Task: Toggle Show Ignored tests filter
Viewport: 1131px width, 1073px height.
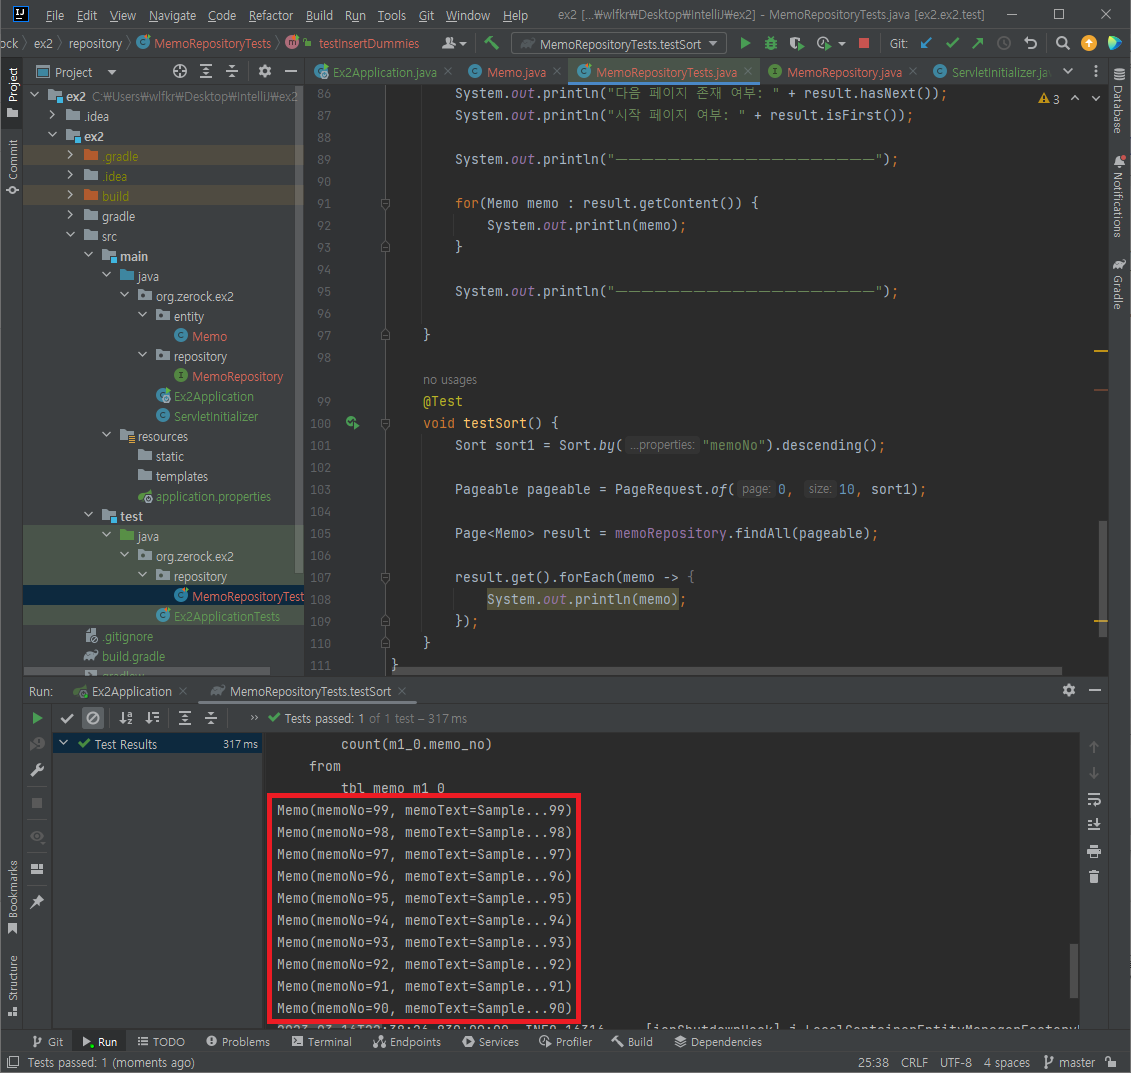Action: [x=93, y=717]
